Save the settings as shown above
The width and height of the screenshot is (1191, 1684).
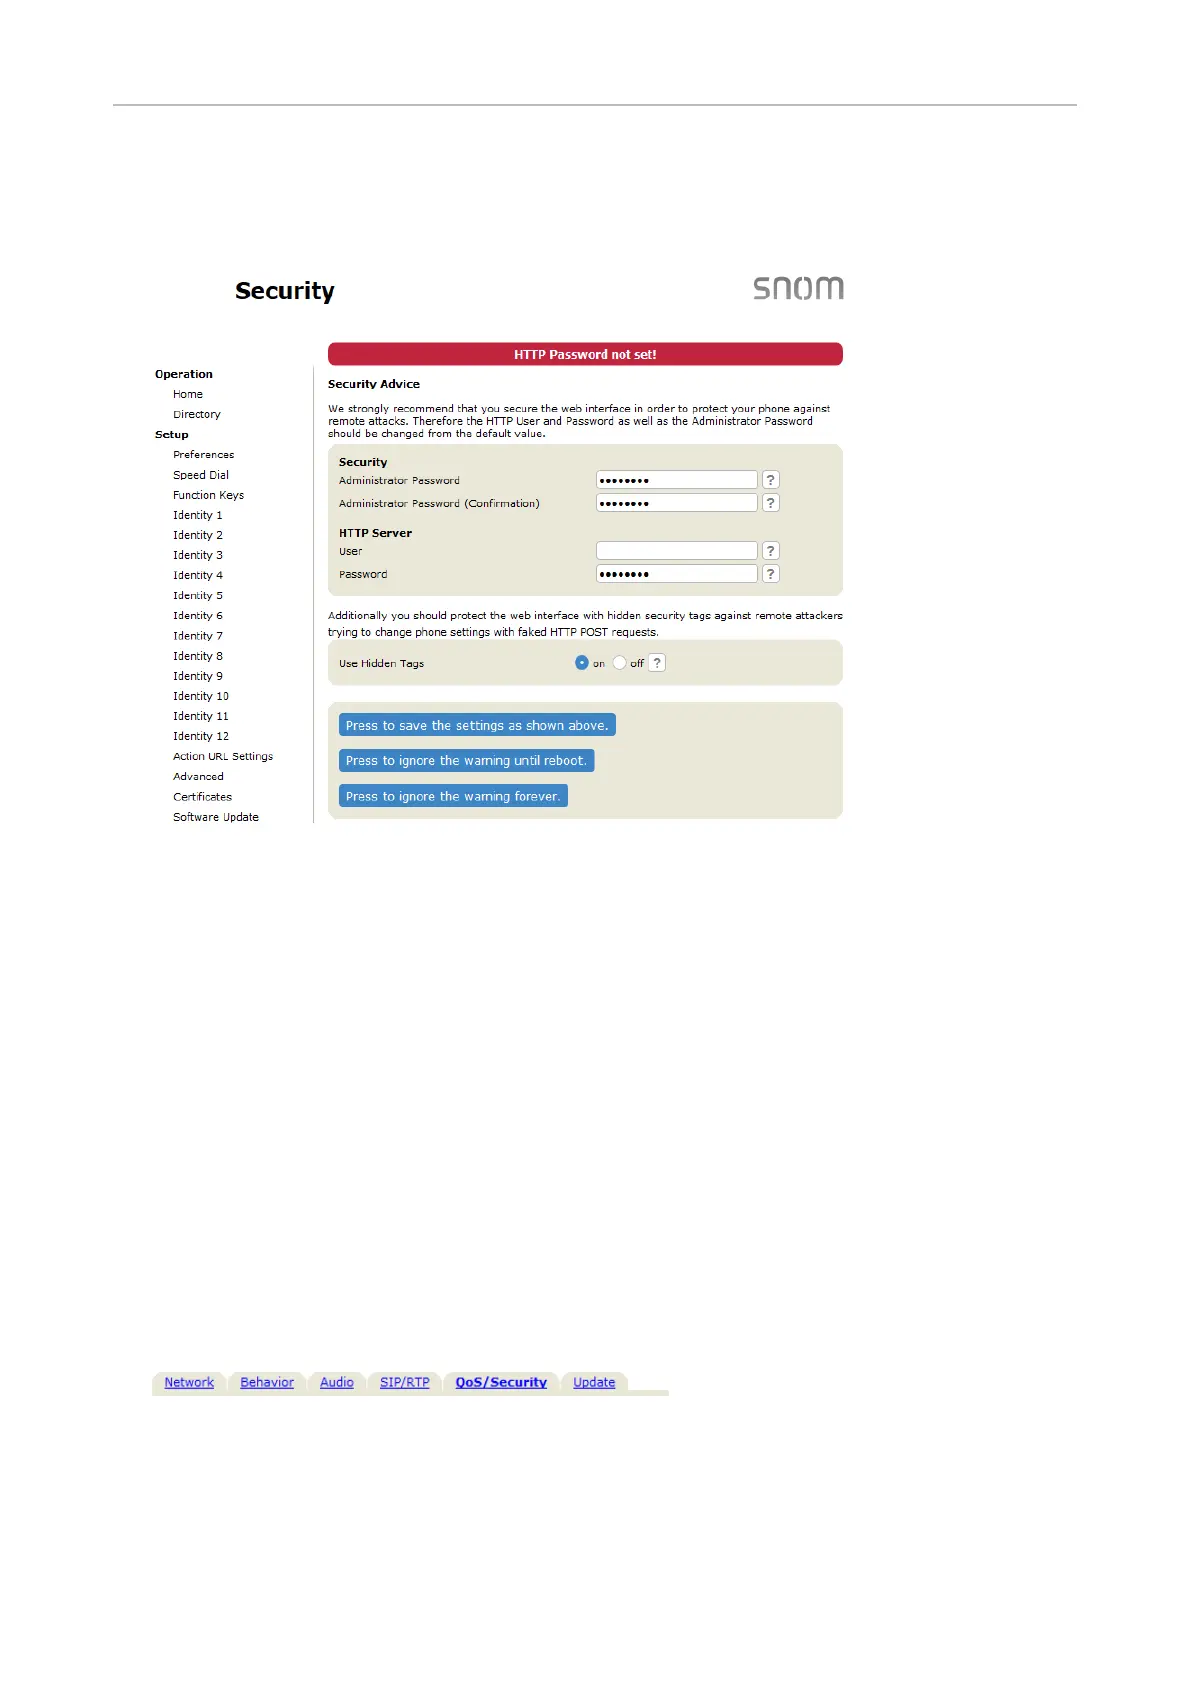point(477,725)
